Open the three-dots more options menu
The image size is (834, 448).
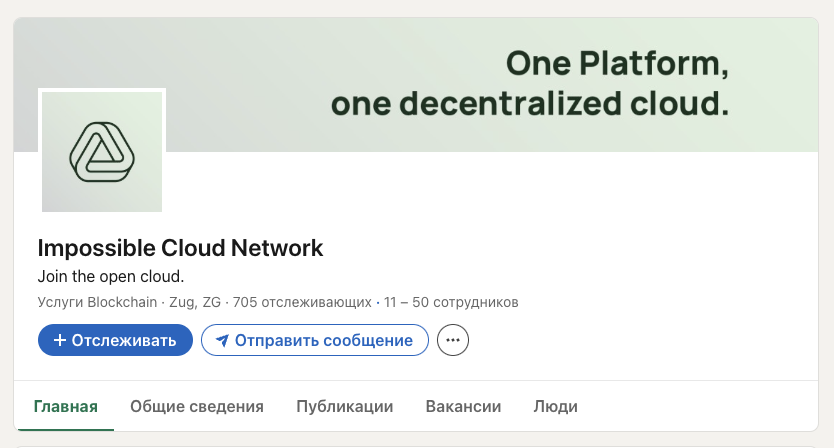453,340
